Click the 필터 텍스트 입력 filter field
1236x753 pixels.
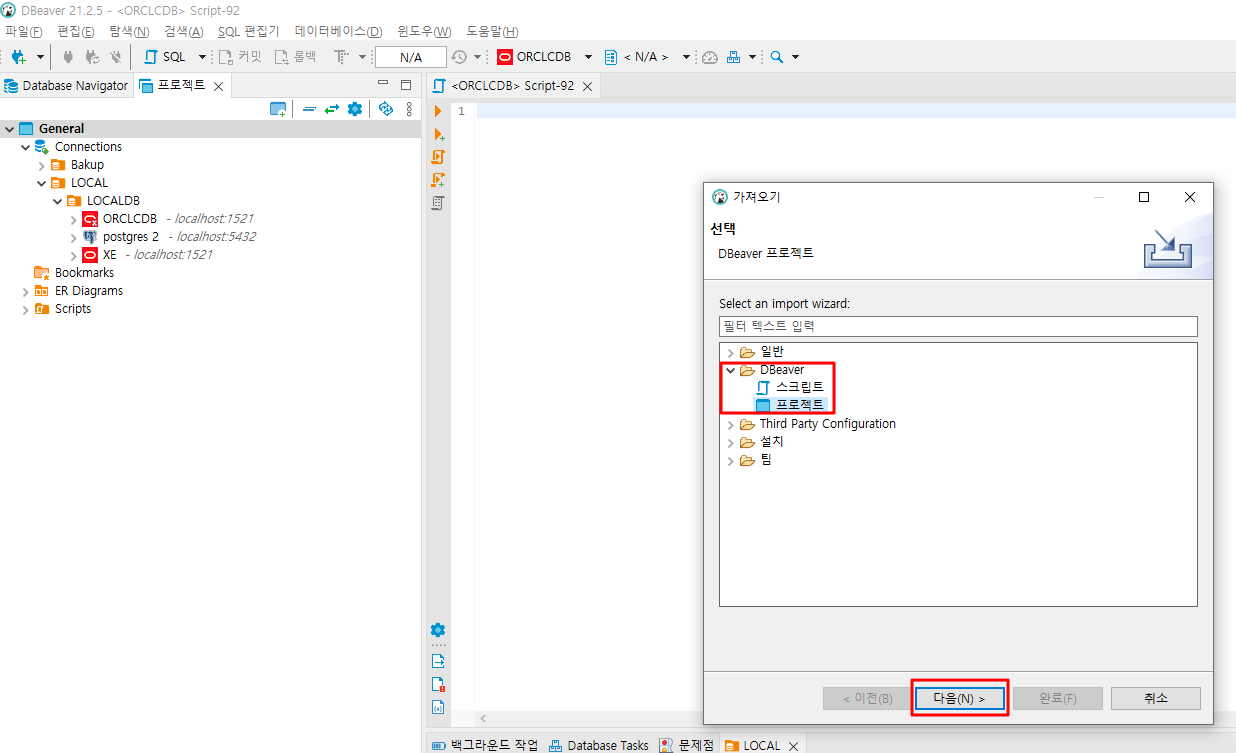958,326
